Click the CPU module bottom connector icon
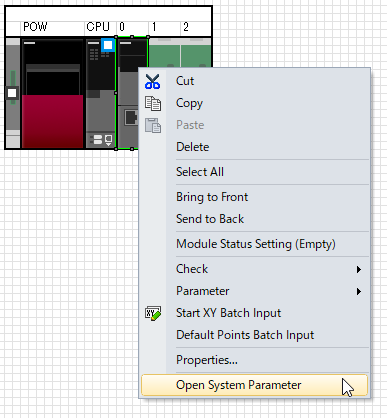This screenshot has width=387, height=418. [101, 140]
